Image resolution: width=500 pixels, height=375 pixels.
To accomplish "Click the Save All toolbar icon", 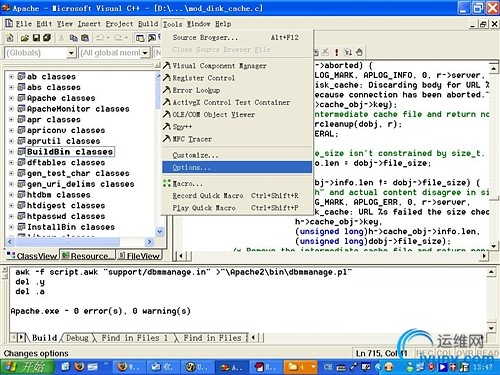I will (x=47, y=38).
